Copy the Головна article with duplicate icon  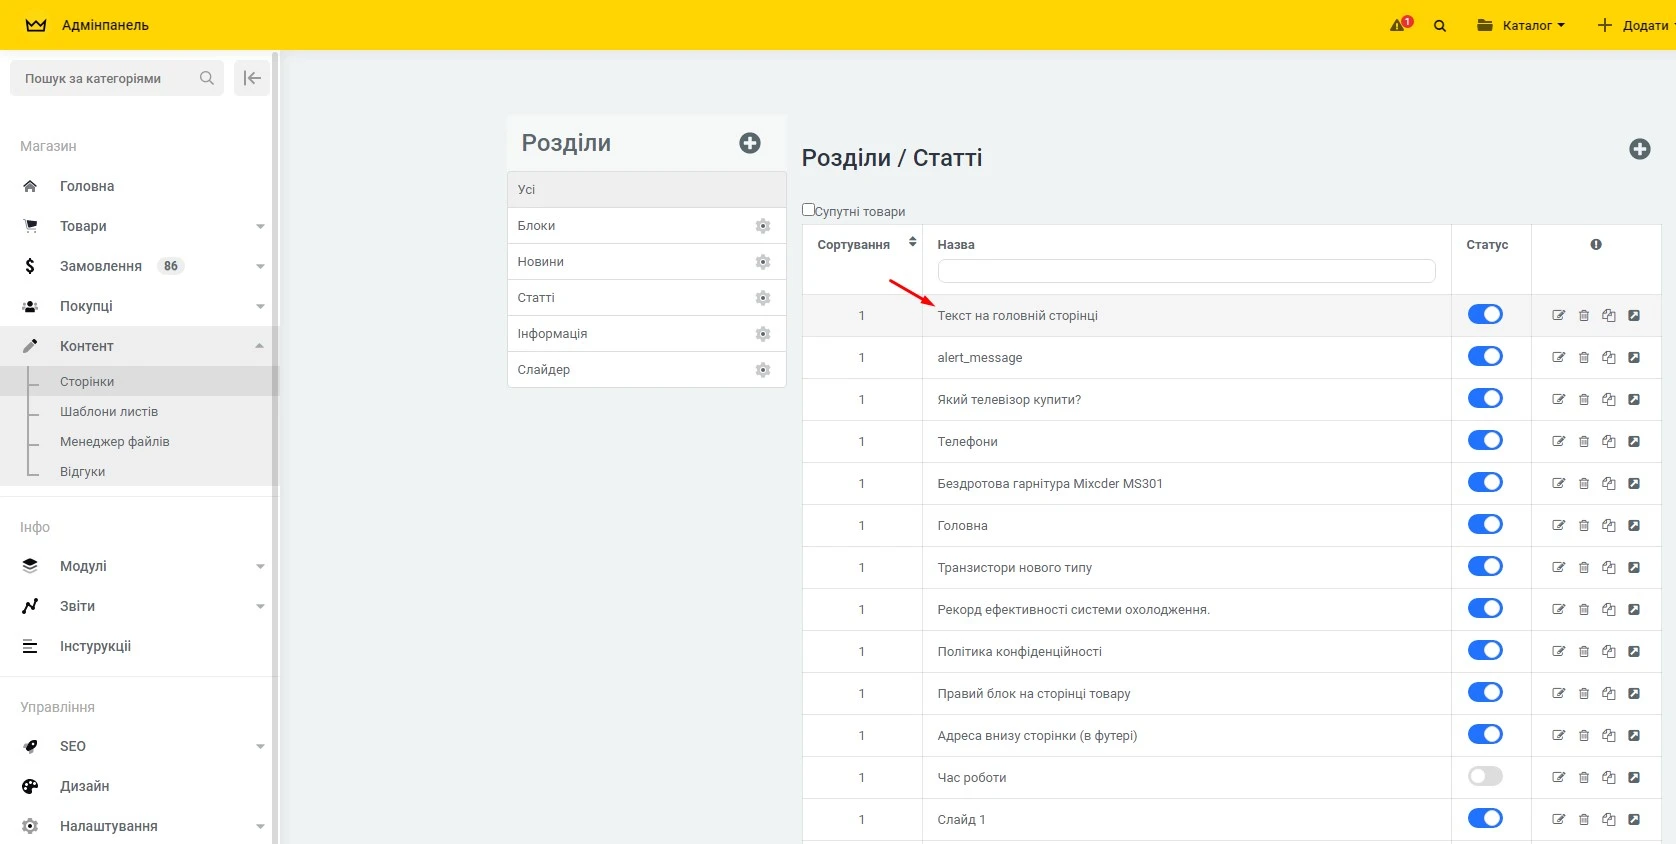(1608, 525)
